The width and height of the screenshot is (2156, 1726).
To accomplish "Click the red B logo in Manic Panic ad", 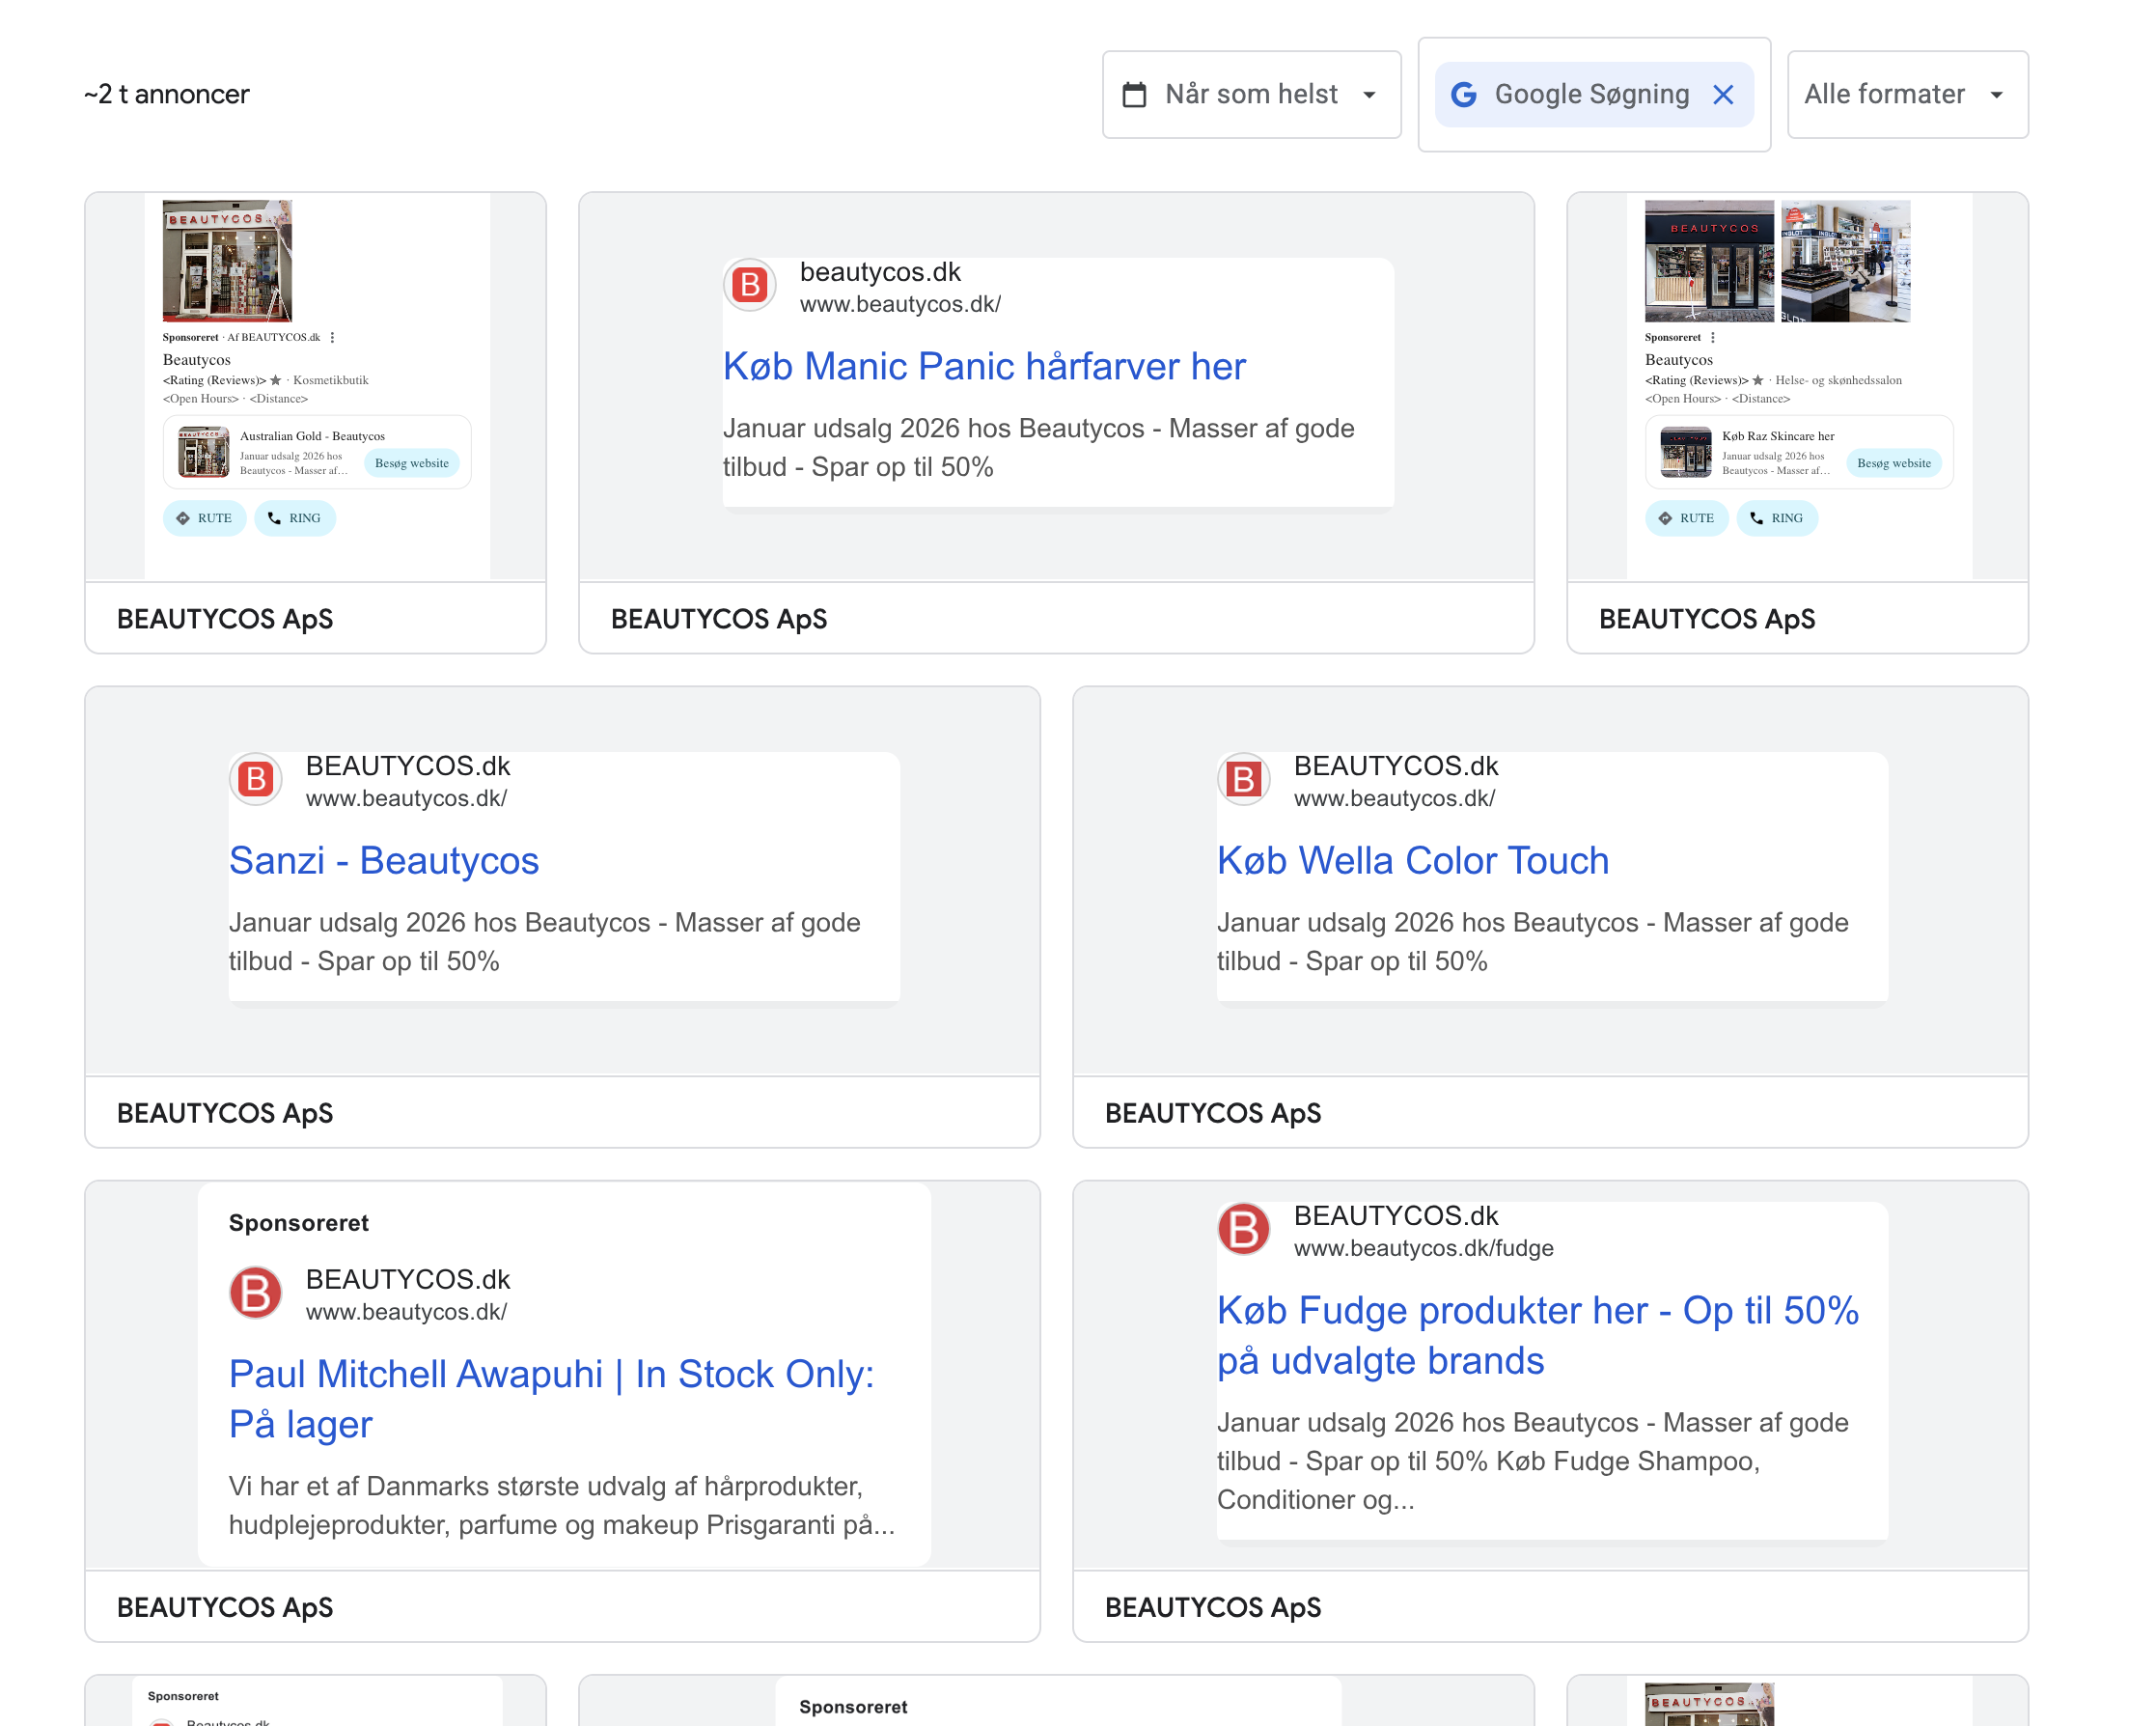I will coord(750,286).
